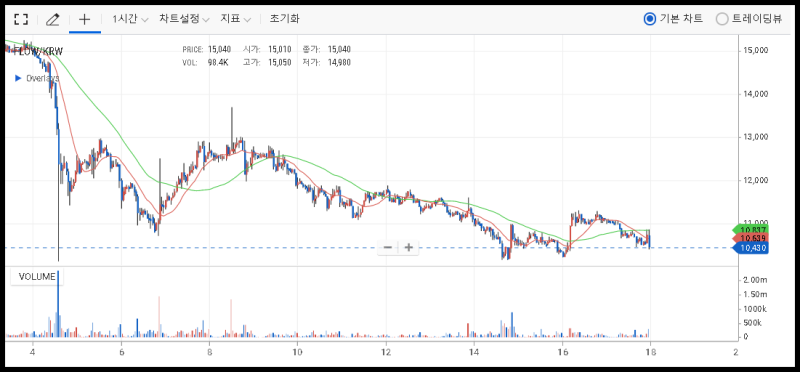The height and width of the screenshot is (372, 800).
Task: Select the 트레이딩뷰 radio button
Action: (722, 19)
